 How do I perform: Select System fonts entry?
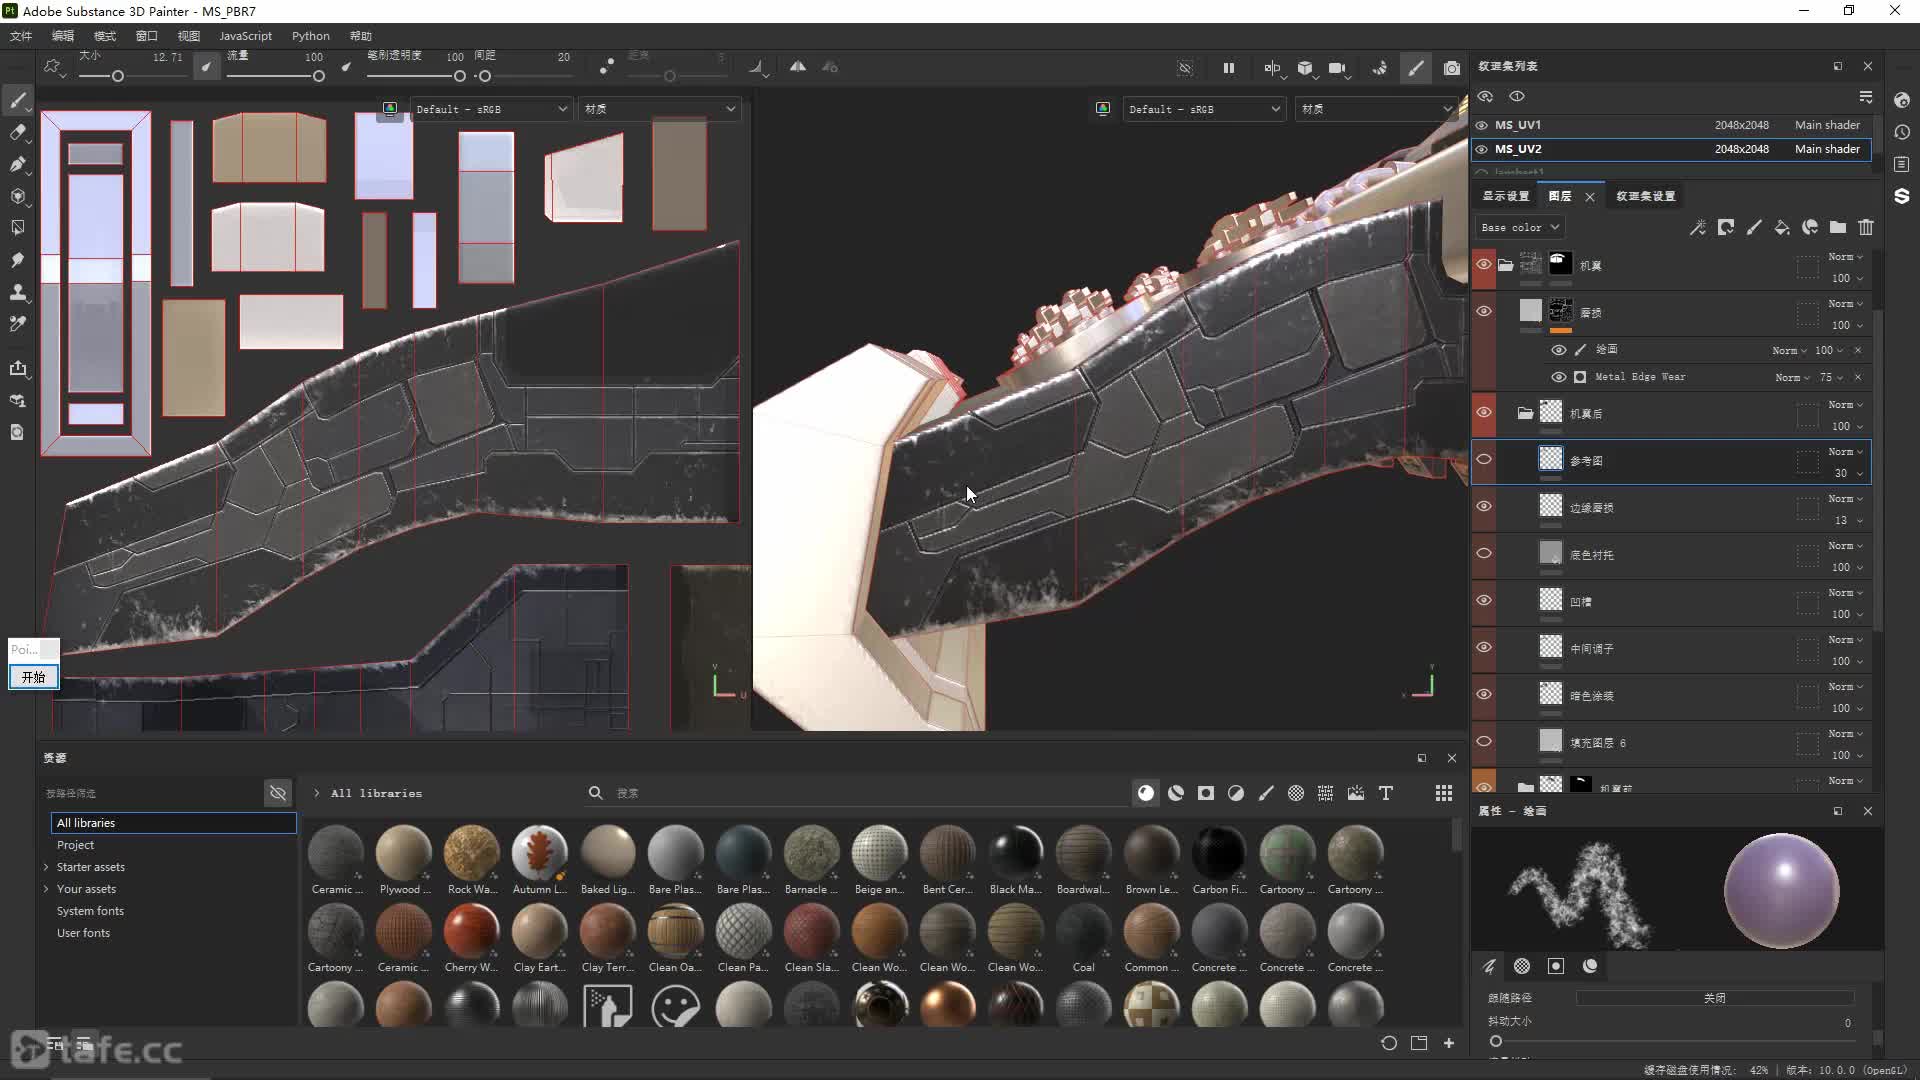pos(90,911)
